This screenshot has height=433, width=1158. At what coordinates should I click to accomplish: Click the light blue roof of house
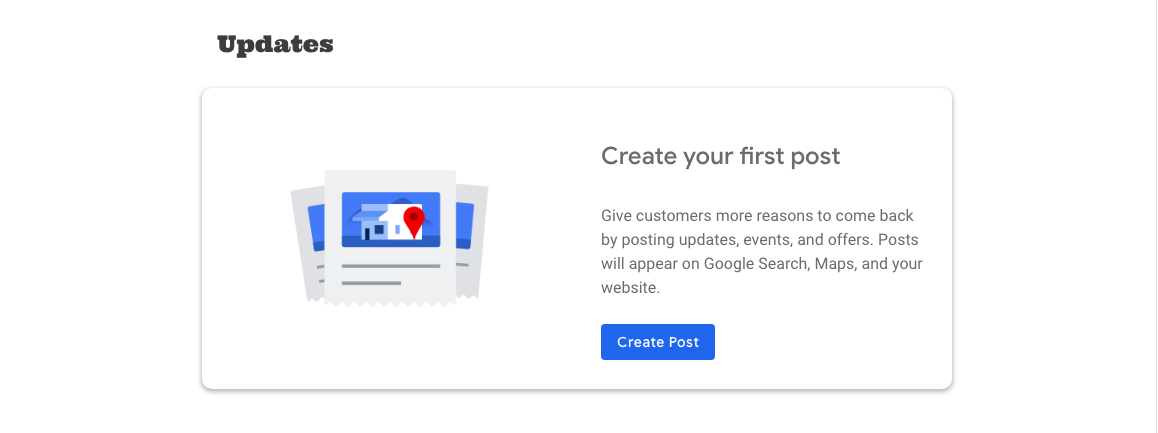pyautogui.click(x=369, y=213)
